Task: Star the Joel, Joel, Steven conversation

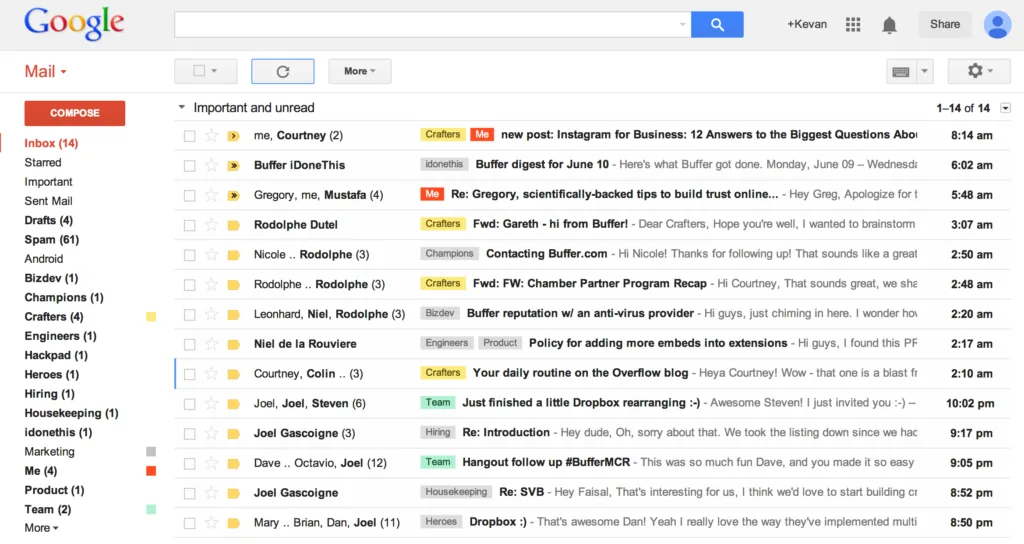Action: pos(211,403)
